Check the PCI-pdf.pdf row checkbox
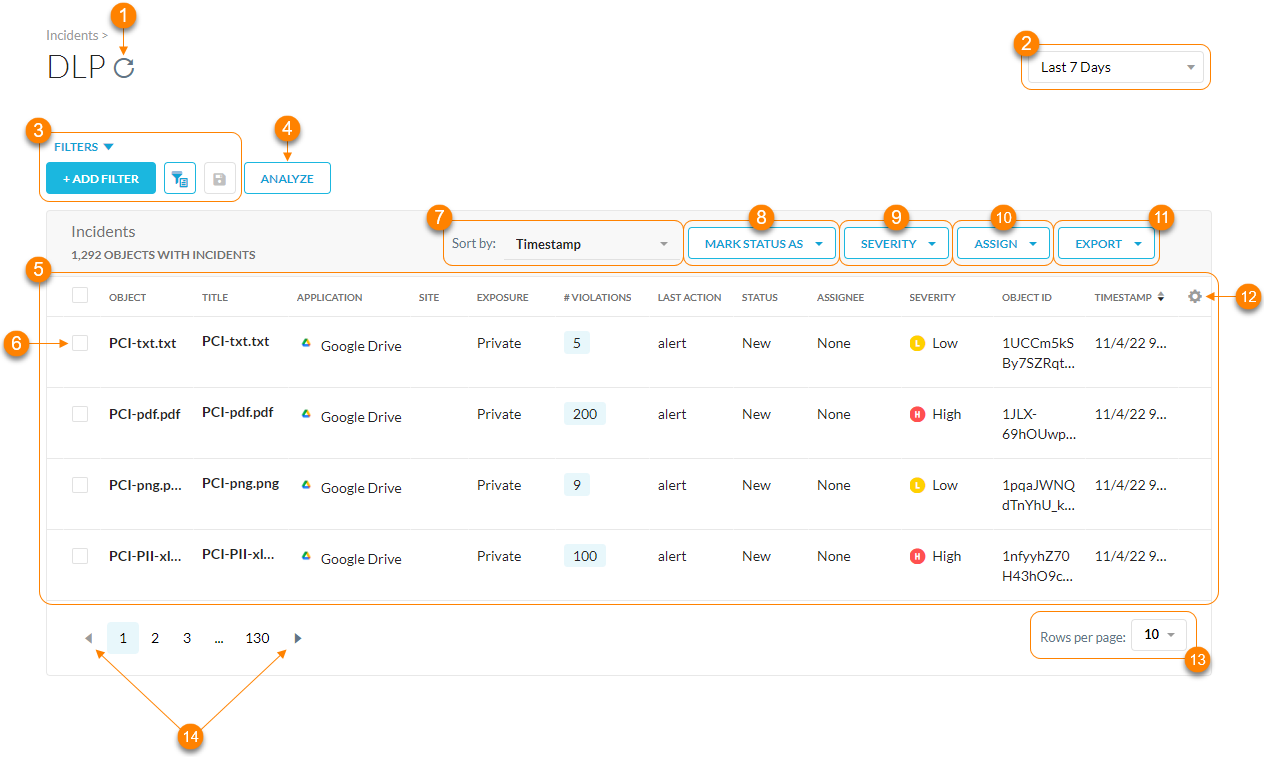Viewport: 1264px width, 757px height. [x=80, y=414]
